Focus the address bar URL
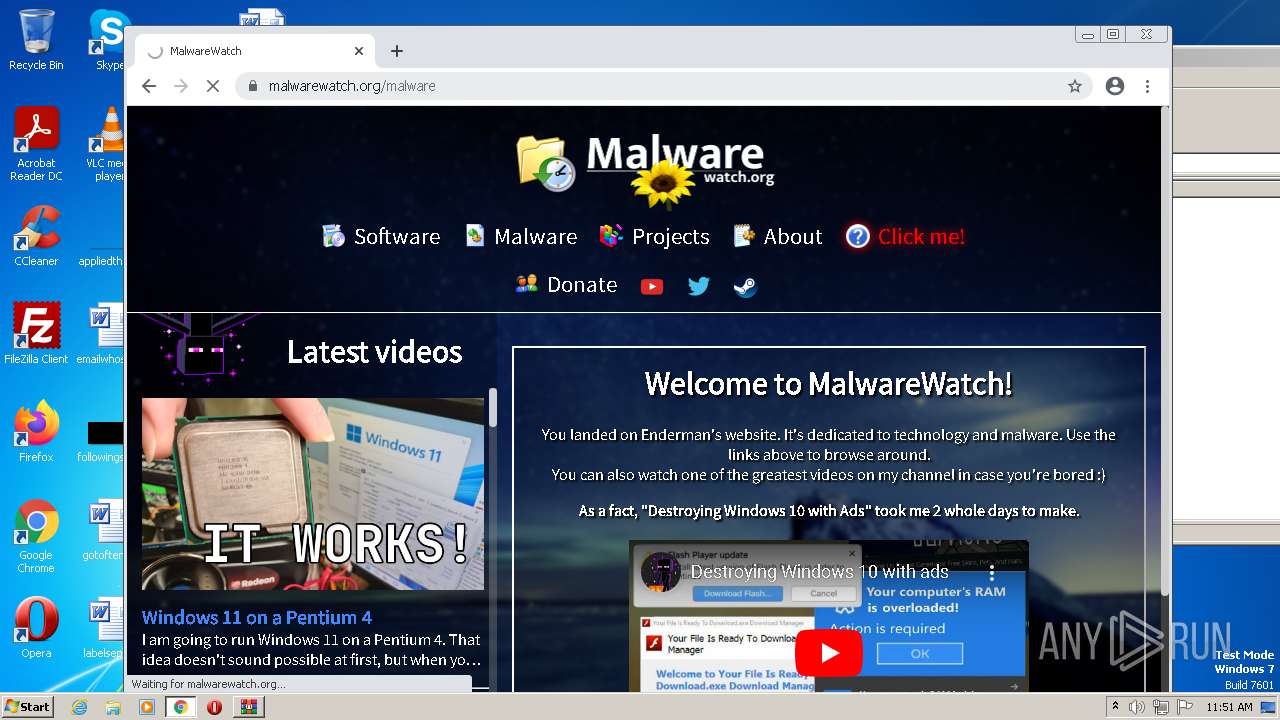 tap(352, 86)
